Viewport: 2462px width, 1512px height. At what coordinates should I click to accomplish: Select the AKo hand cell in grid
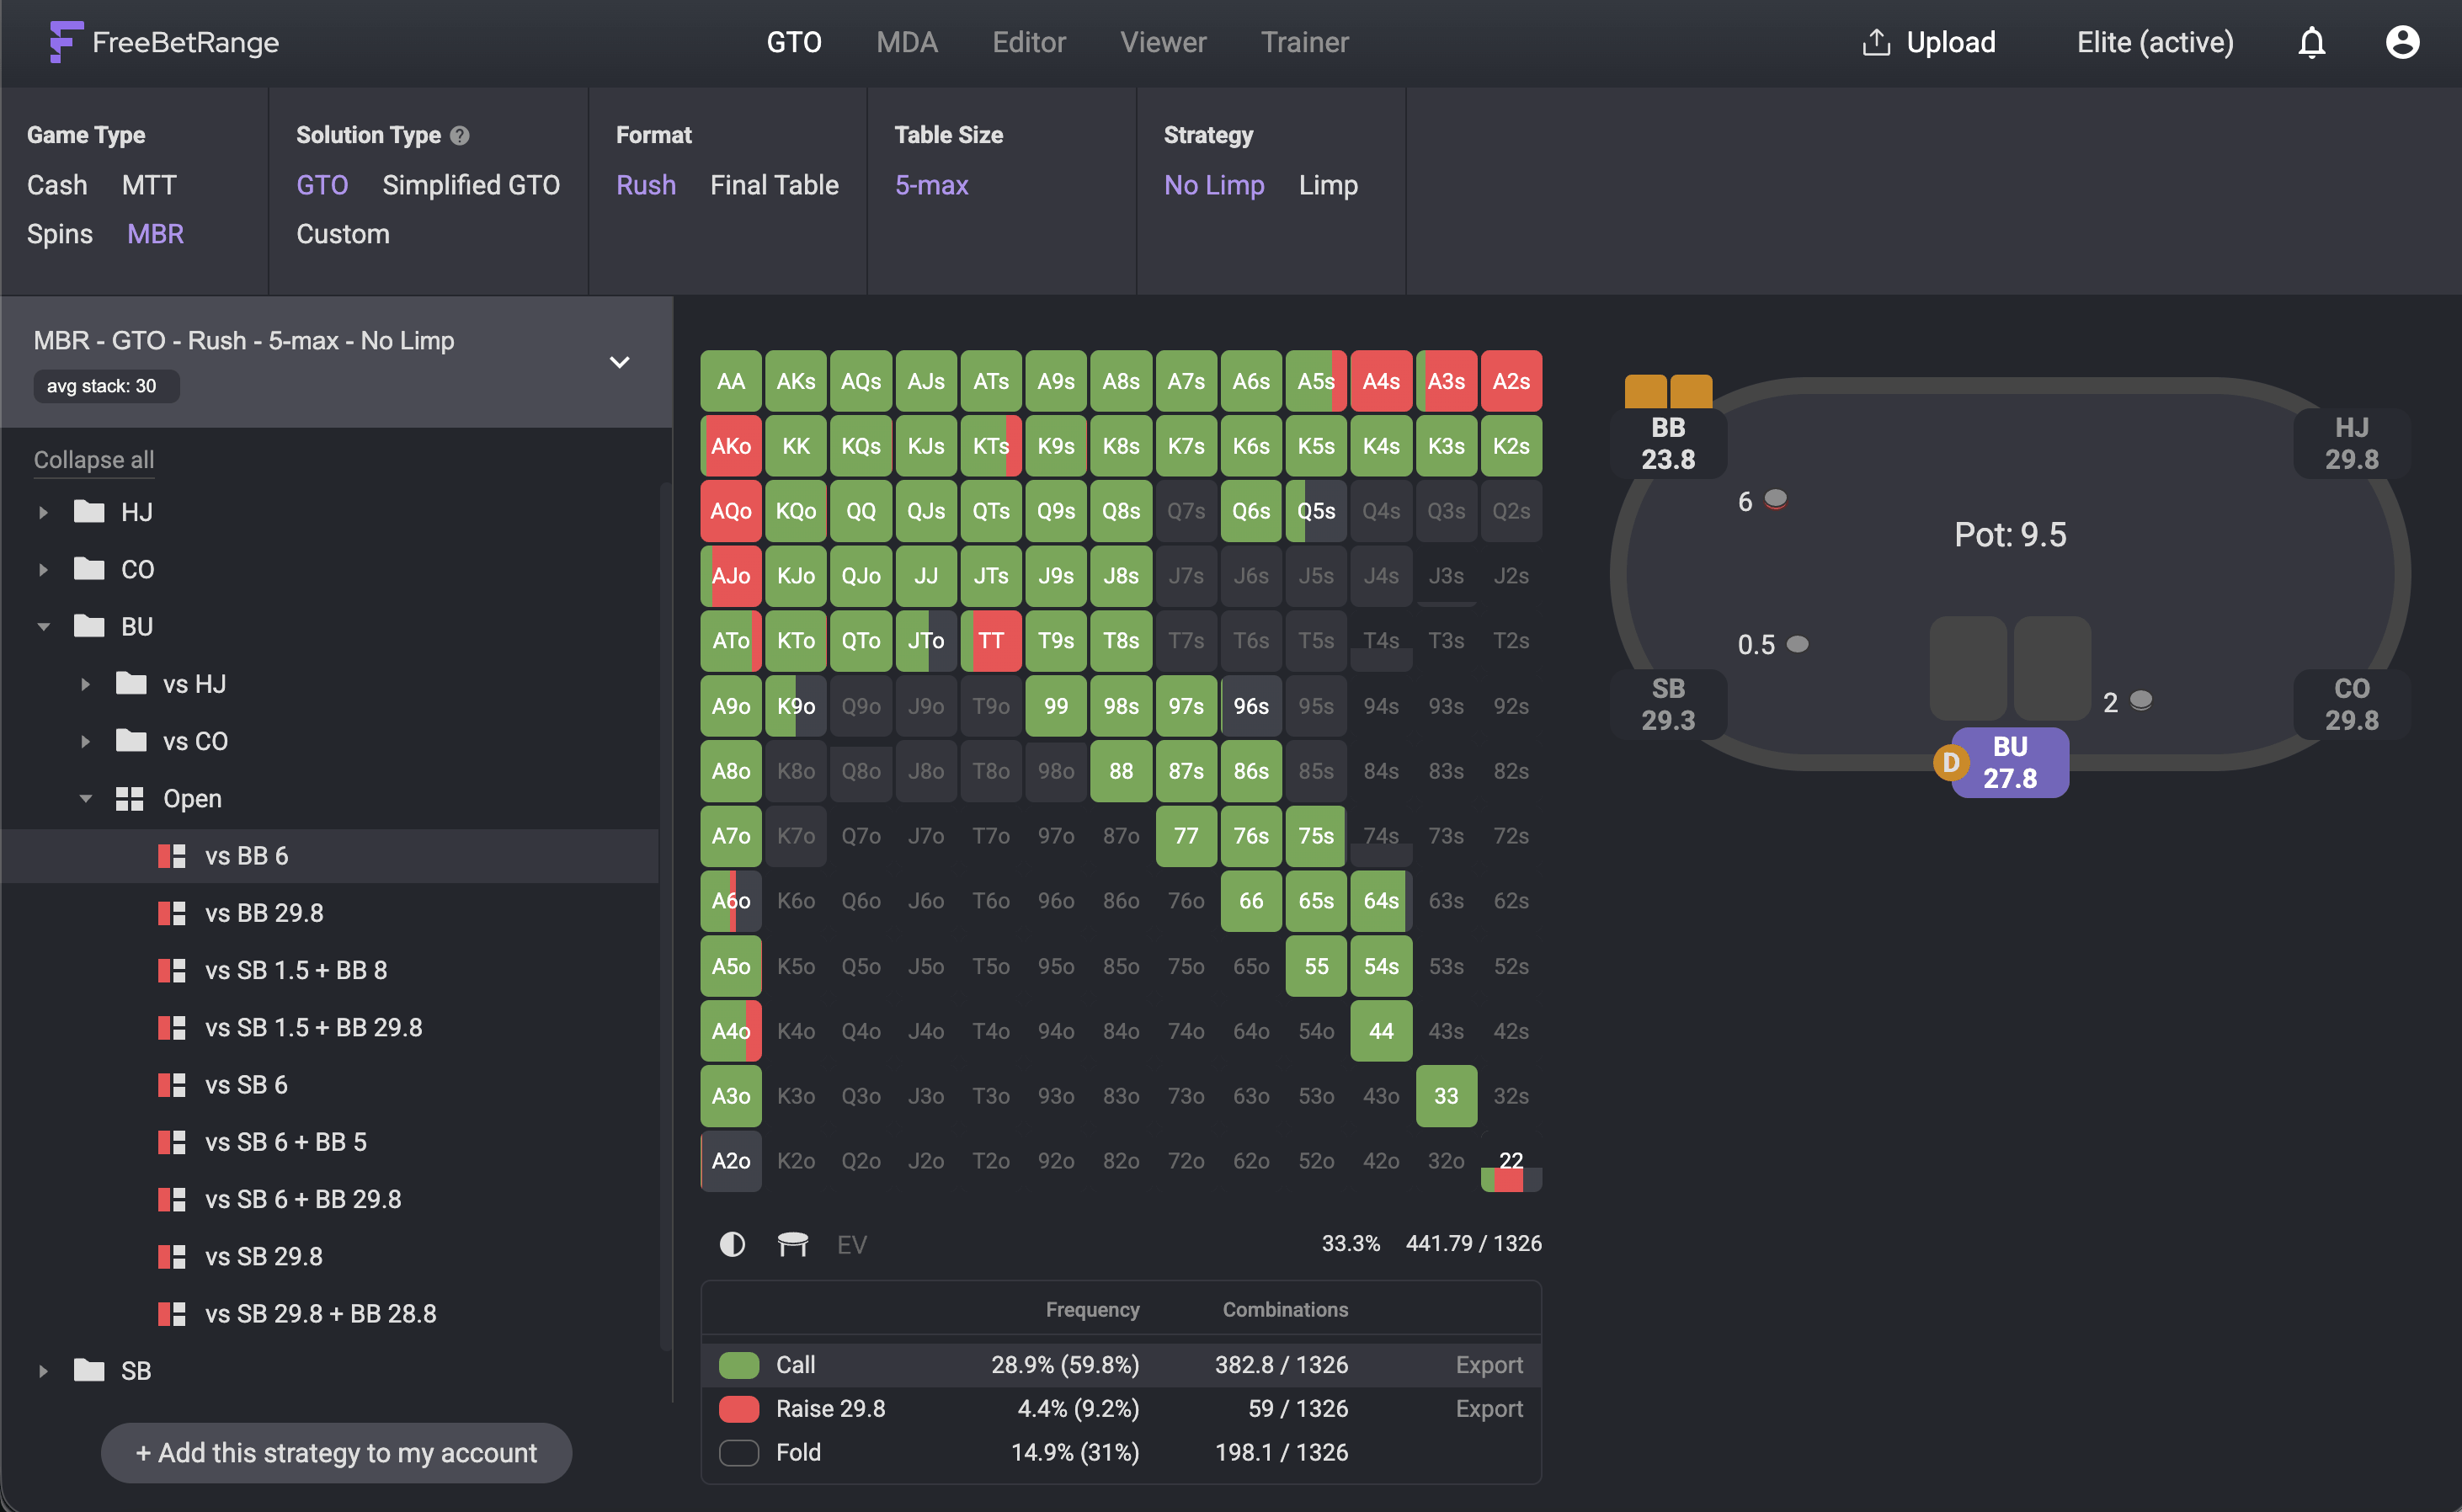tap(730, 446)
